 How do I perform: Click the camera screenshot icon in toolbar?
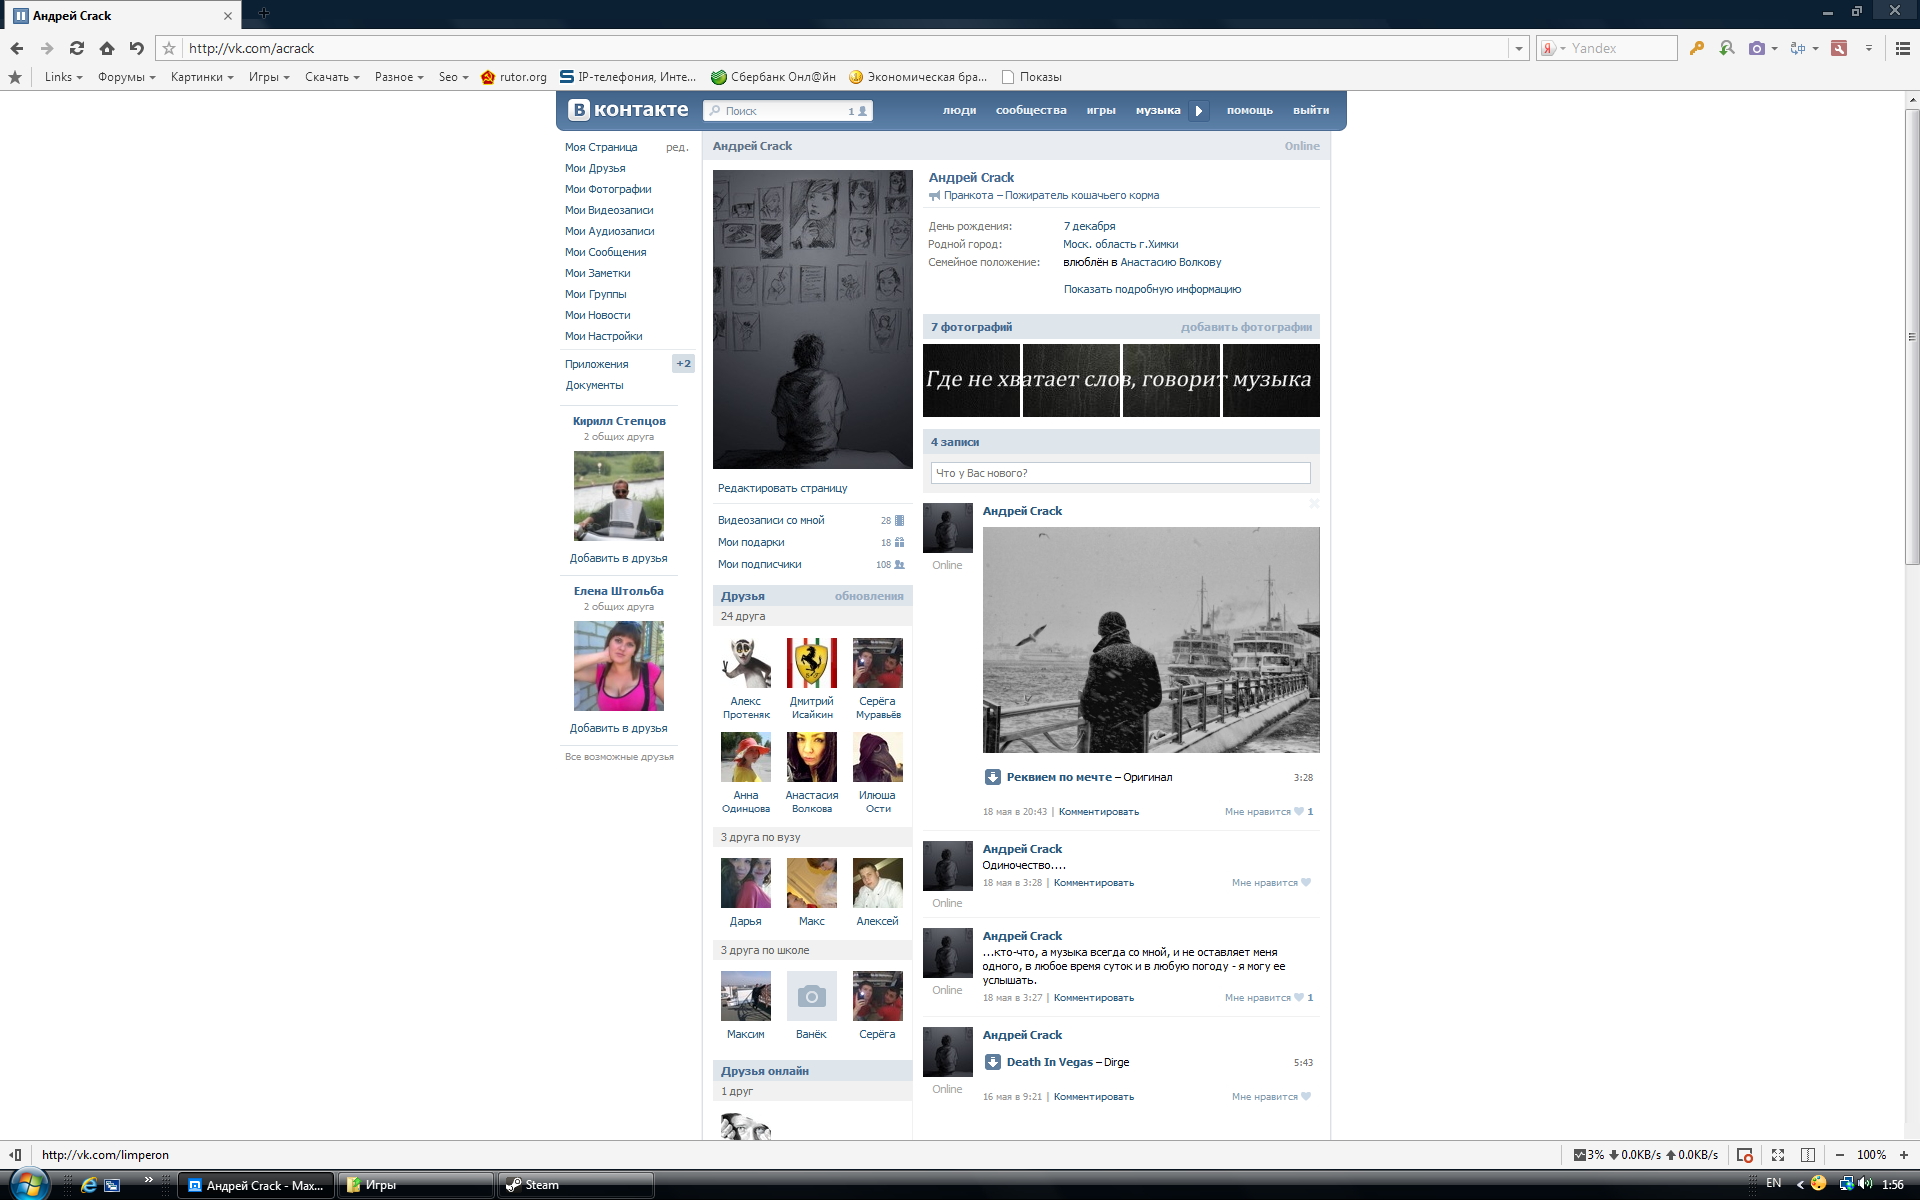coord(1756,48)
